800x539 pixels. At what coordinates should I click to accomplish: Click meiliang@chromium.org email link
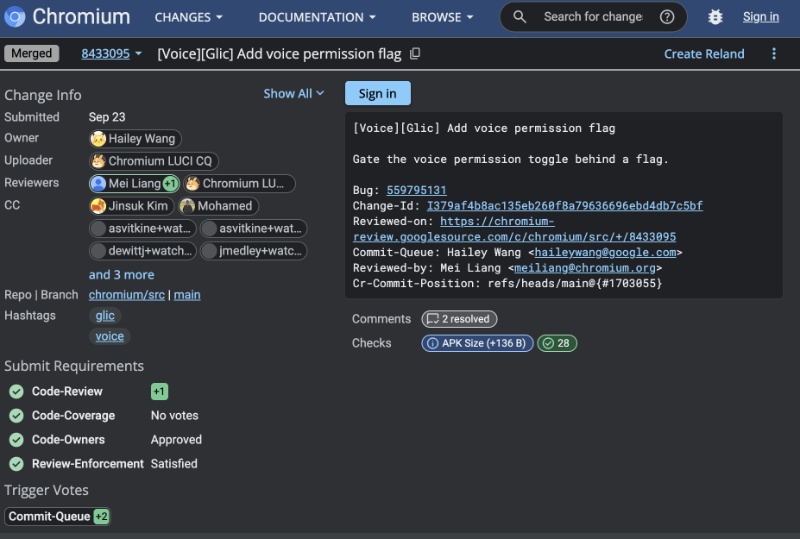click(x=585, y=268)
